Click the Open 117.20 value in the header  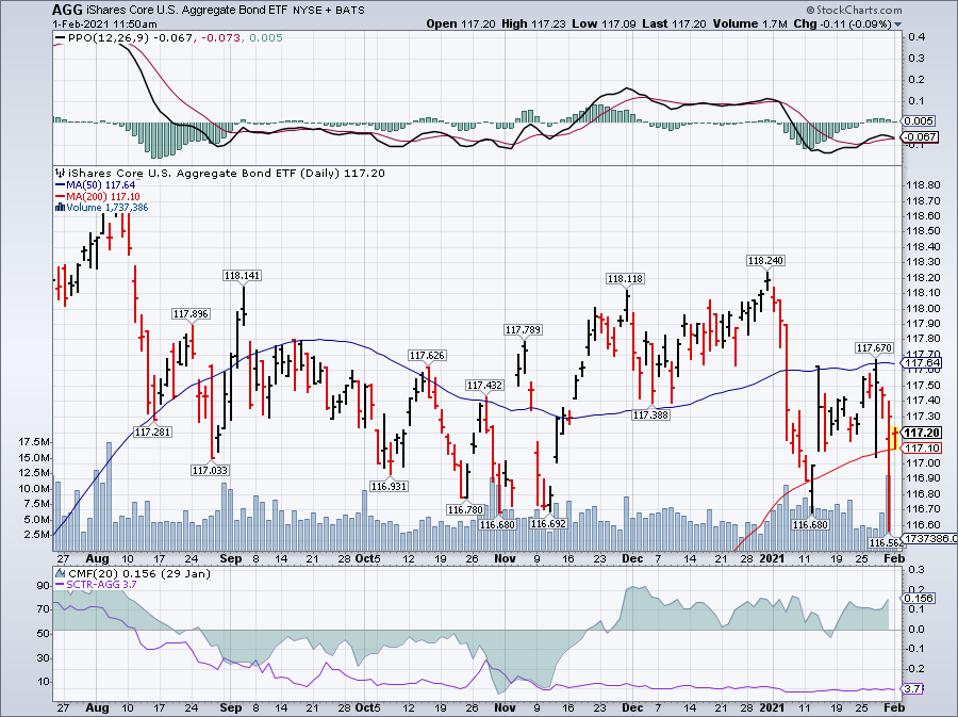point(461,24)
